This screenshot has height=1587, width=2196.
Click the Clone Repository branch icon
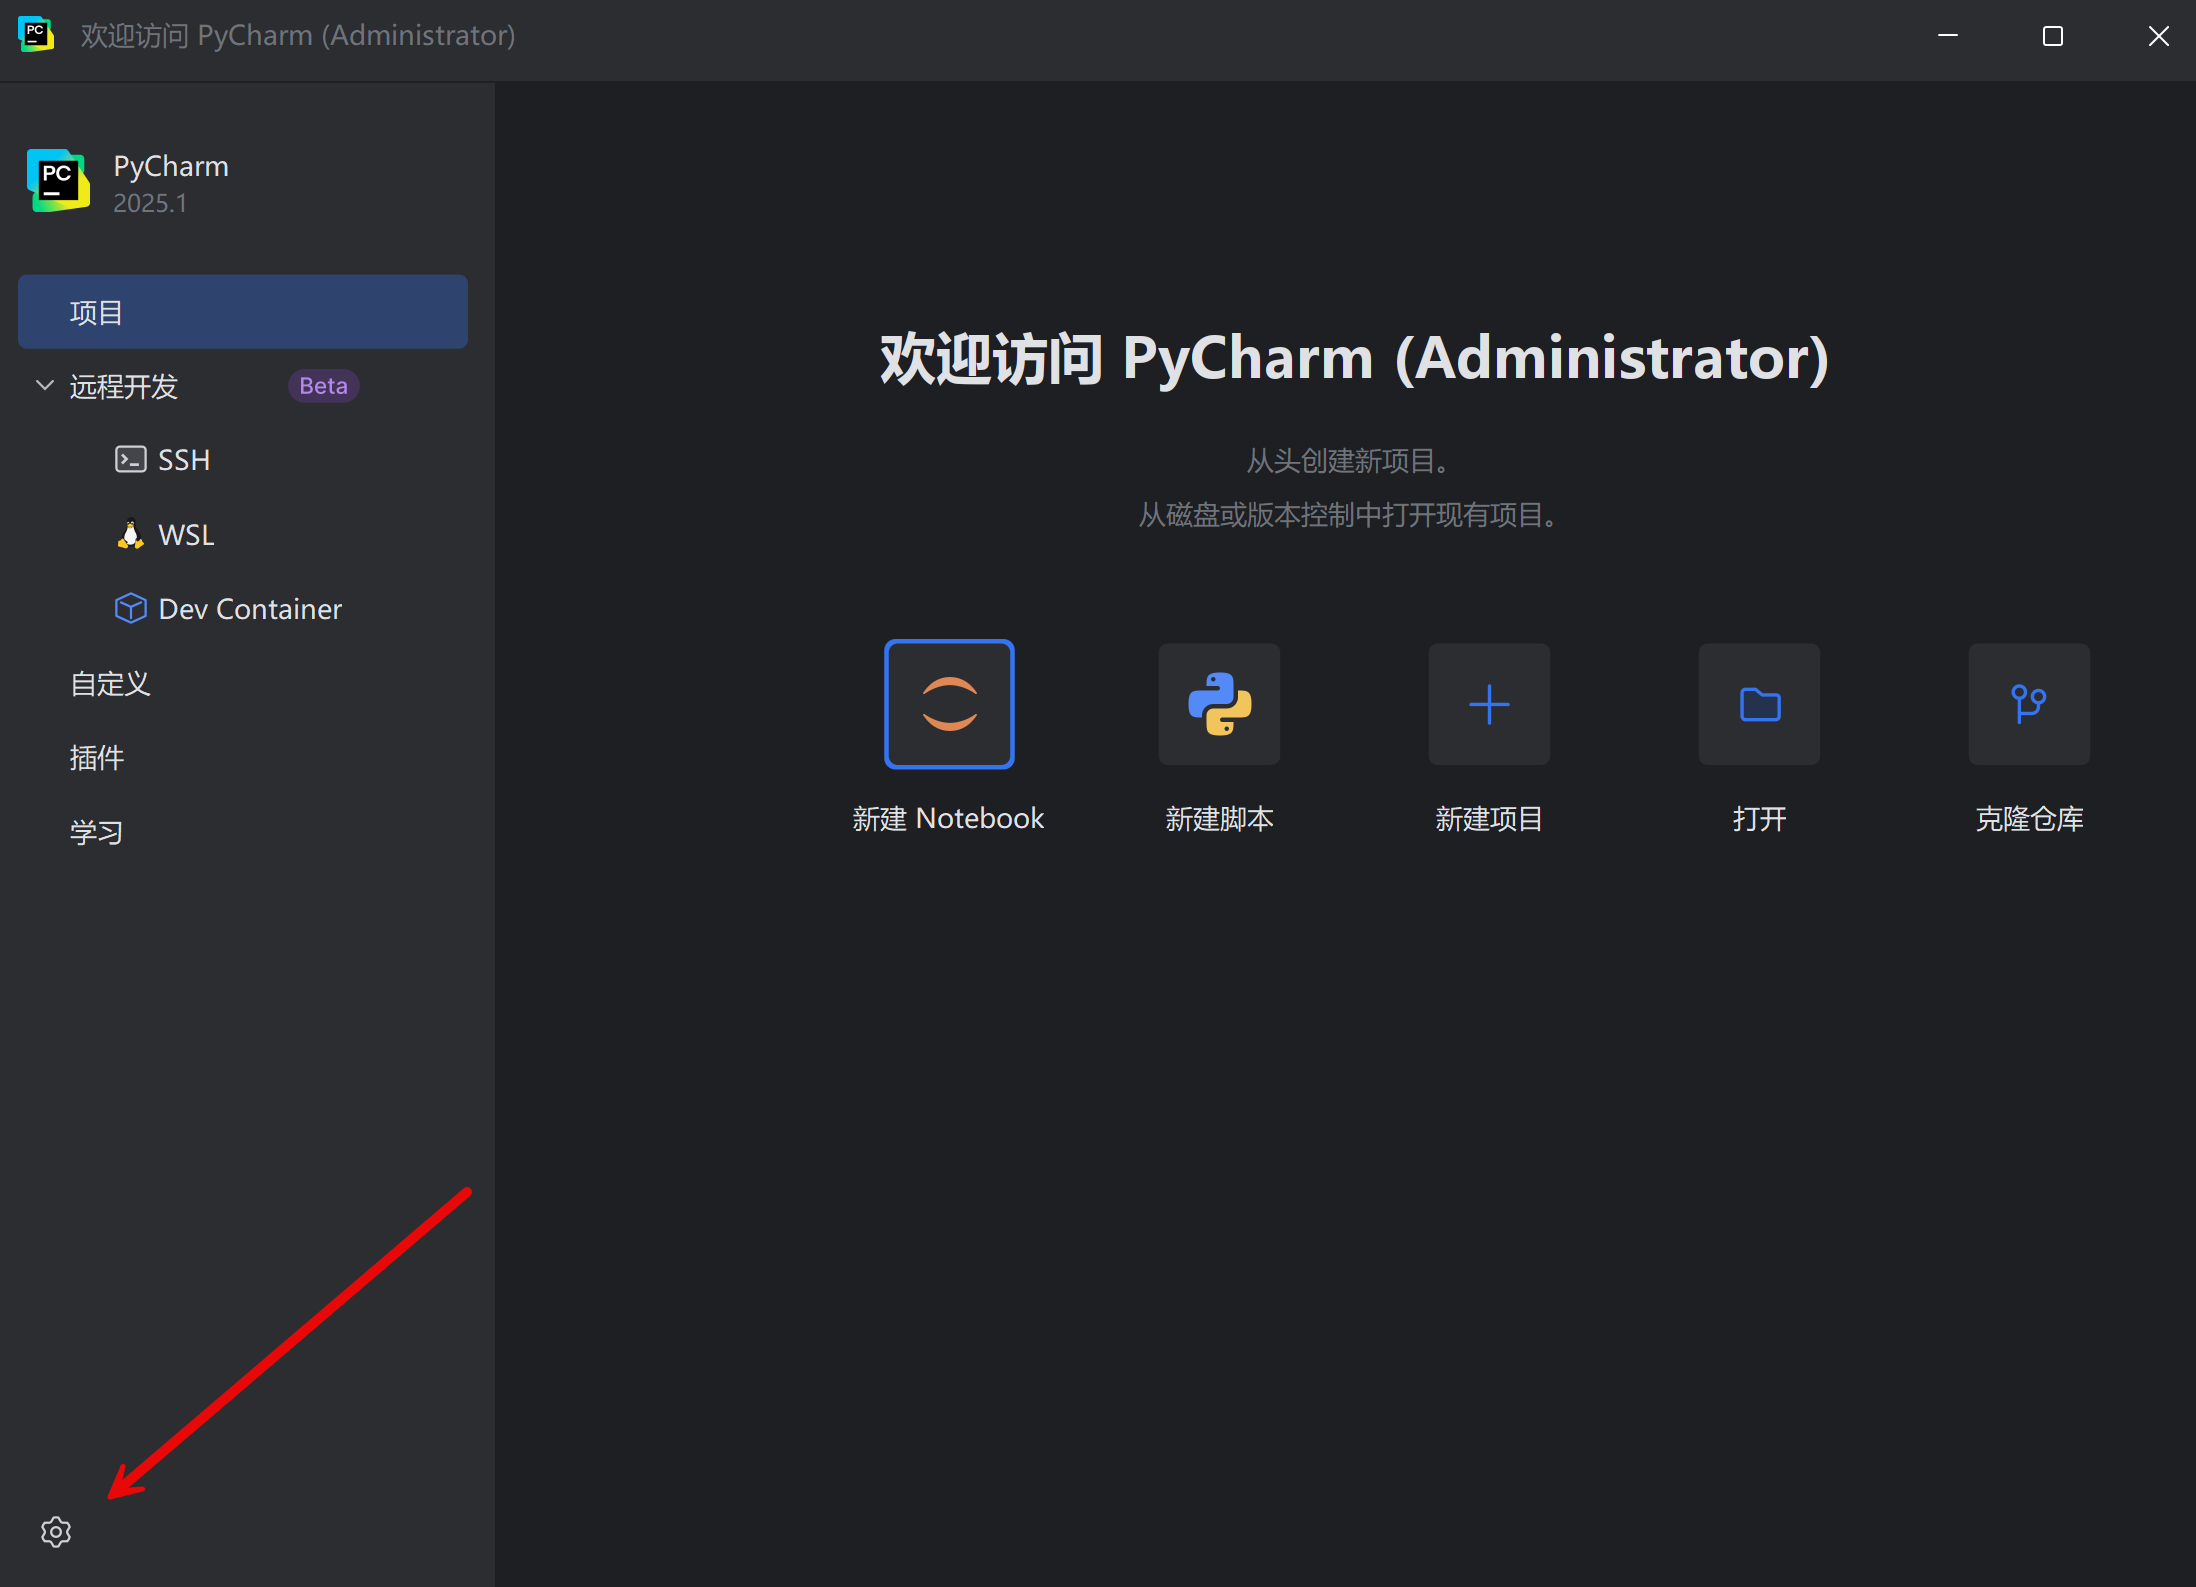[2029, 704]
